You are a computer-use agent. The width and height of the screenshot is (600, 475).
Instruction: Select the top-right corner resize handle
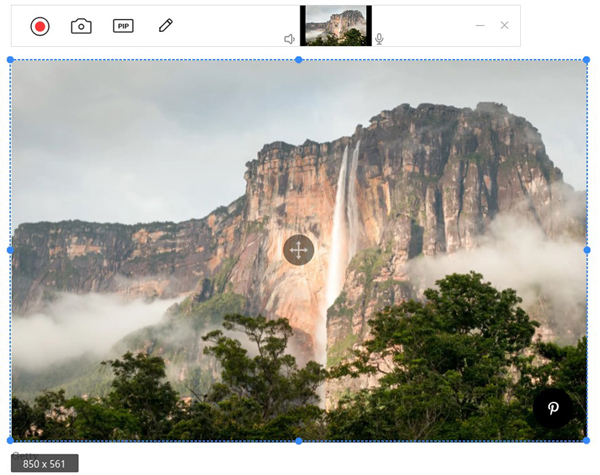[586, 60]
